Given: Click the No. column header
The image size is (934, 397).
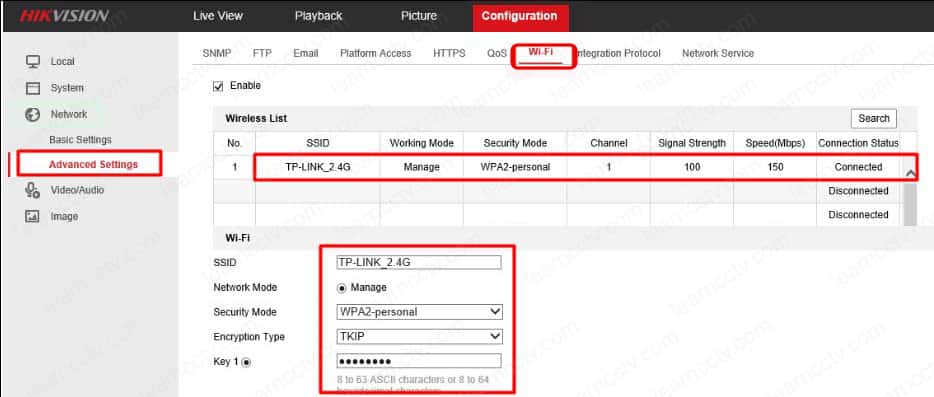Looking at the screenshot, I should [235, 144].
